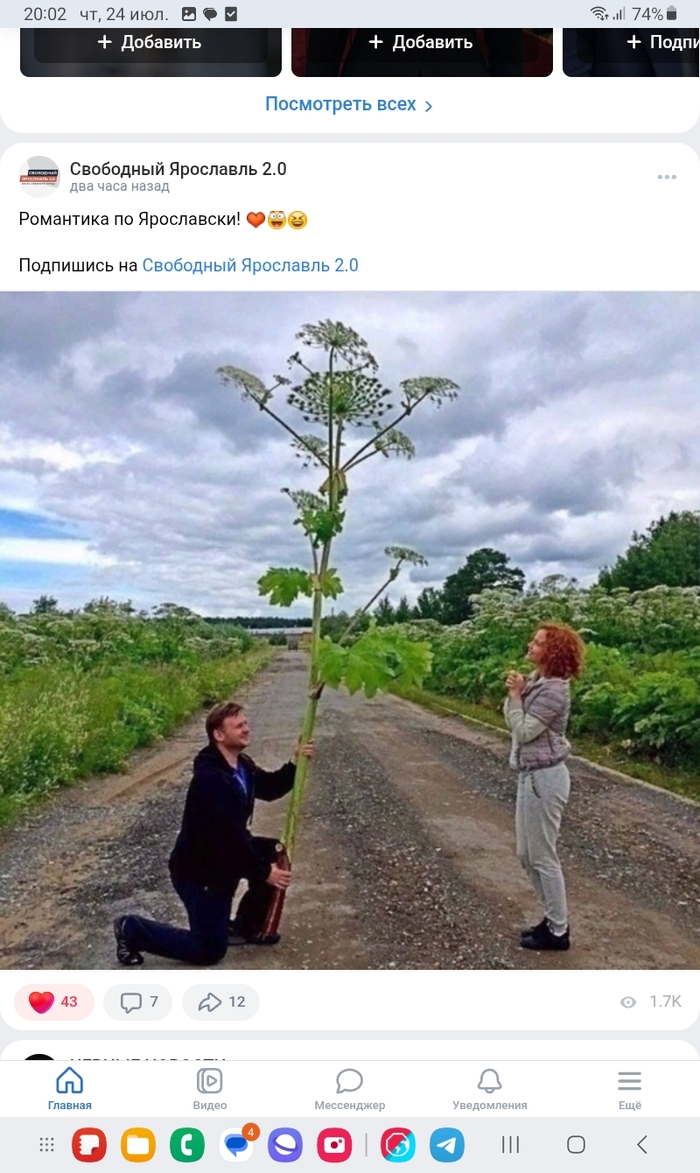Open comments on the Ярославль post
Viewport: 700px width, 1173px height.
138,1002
